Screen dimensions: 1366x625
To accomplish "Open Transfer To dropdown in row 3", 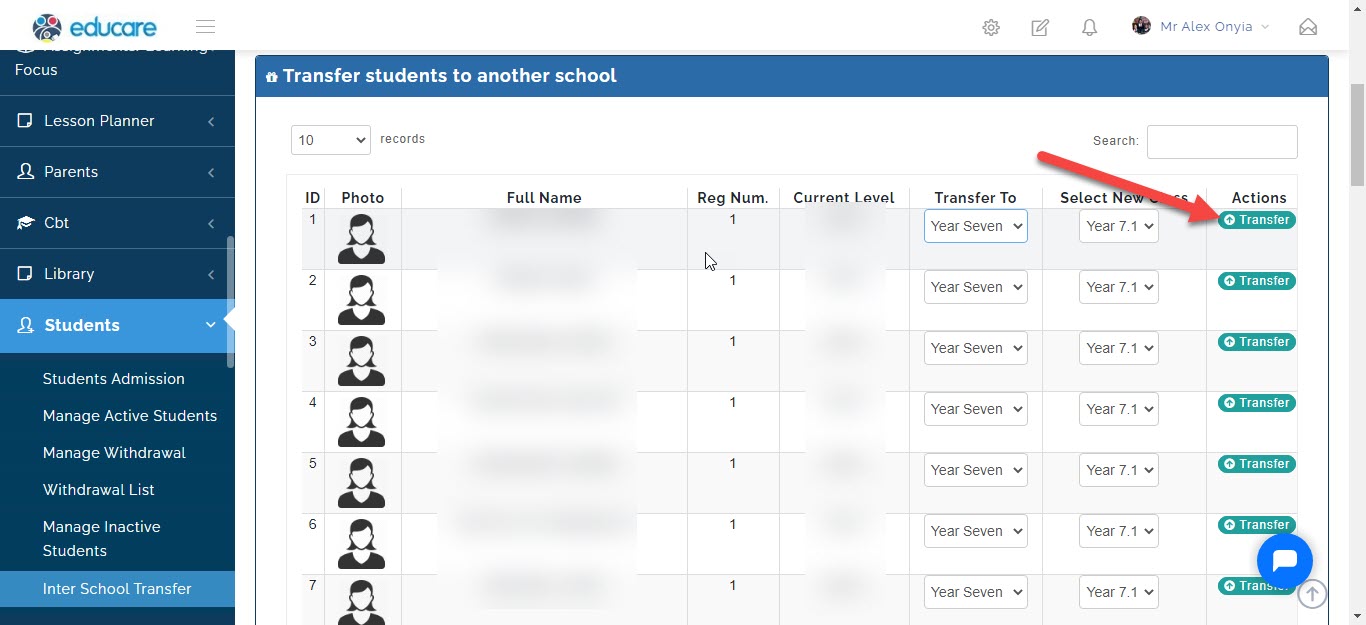I will (976, 348).
